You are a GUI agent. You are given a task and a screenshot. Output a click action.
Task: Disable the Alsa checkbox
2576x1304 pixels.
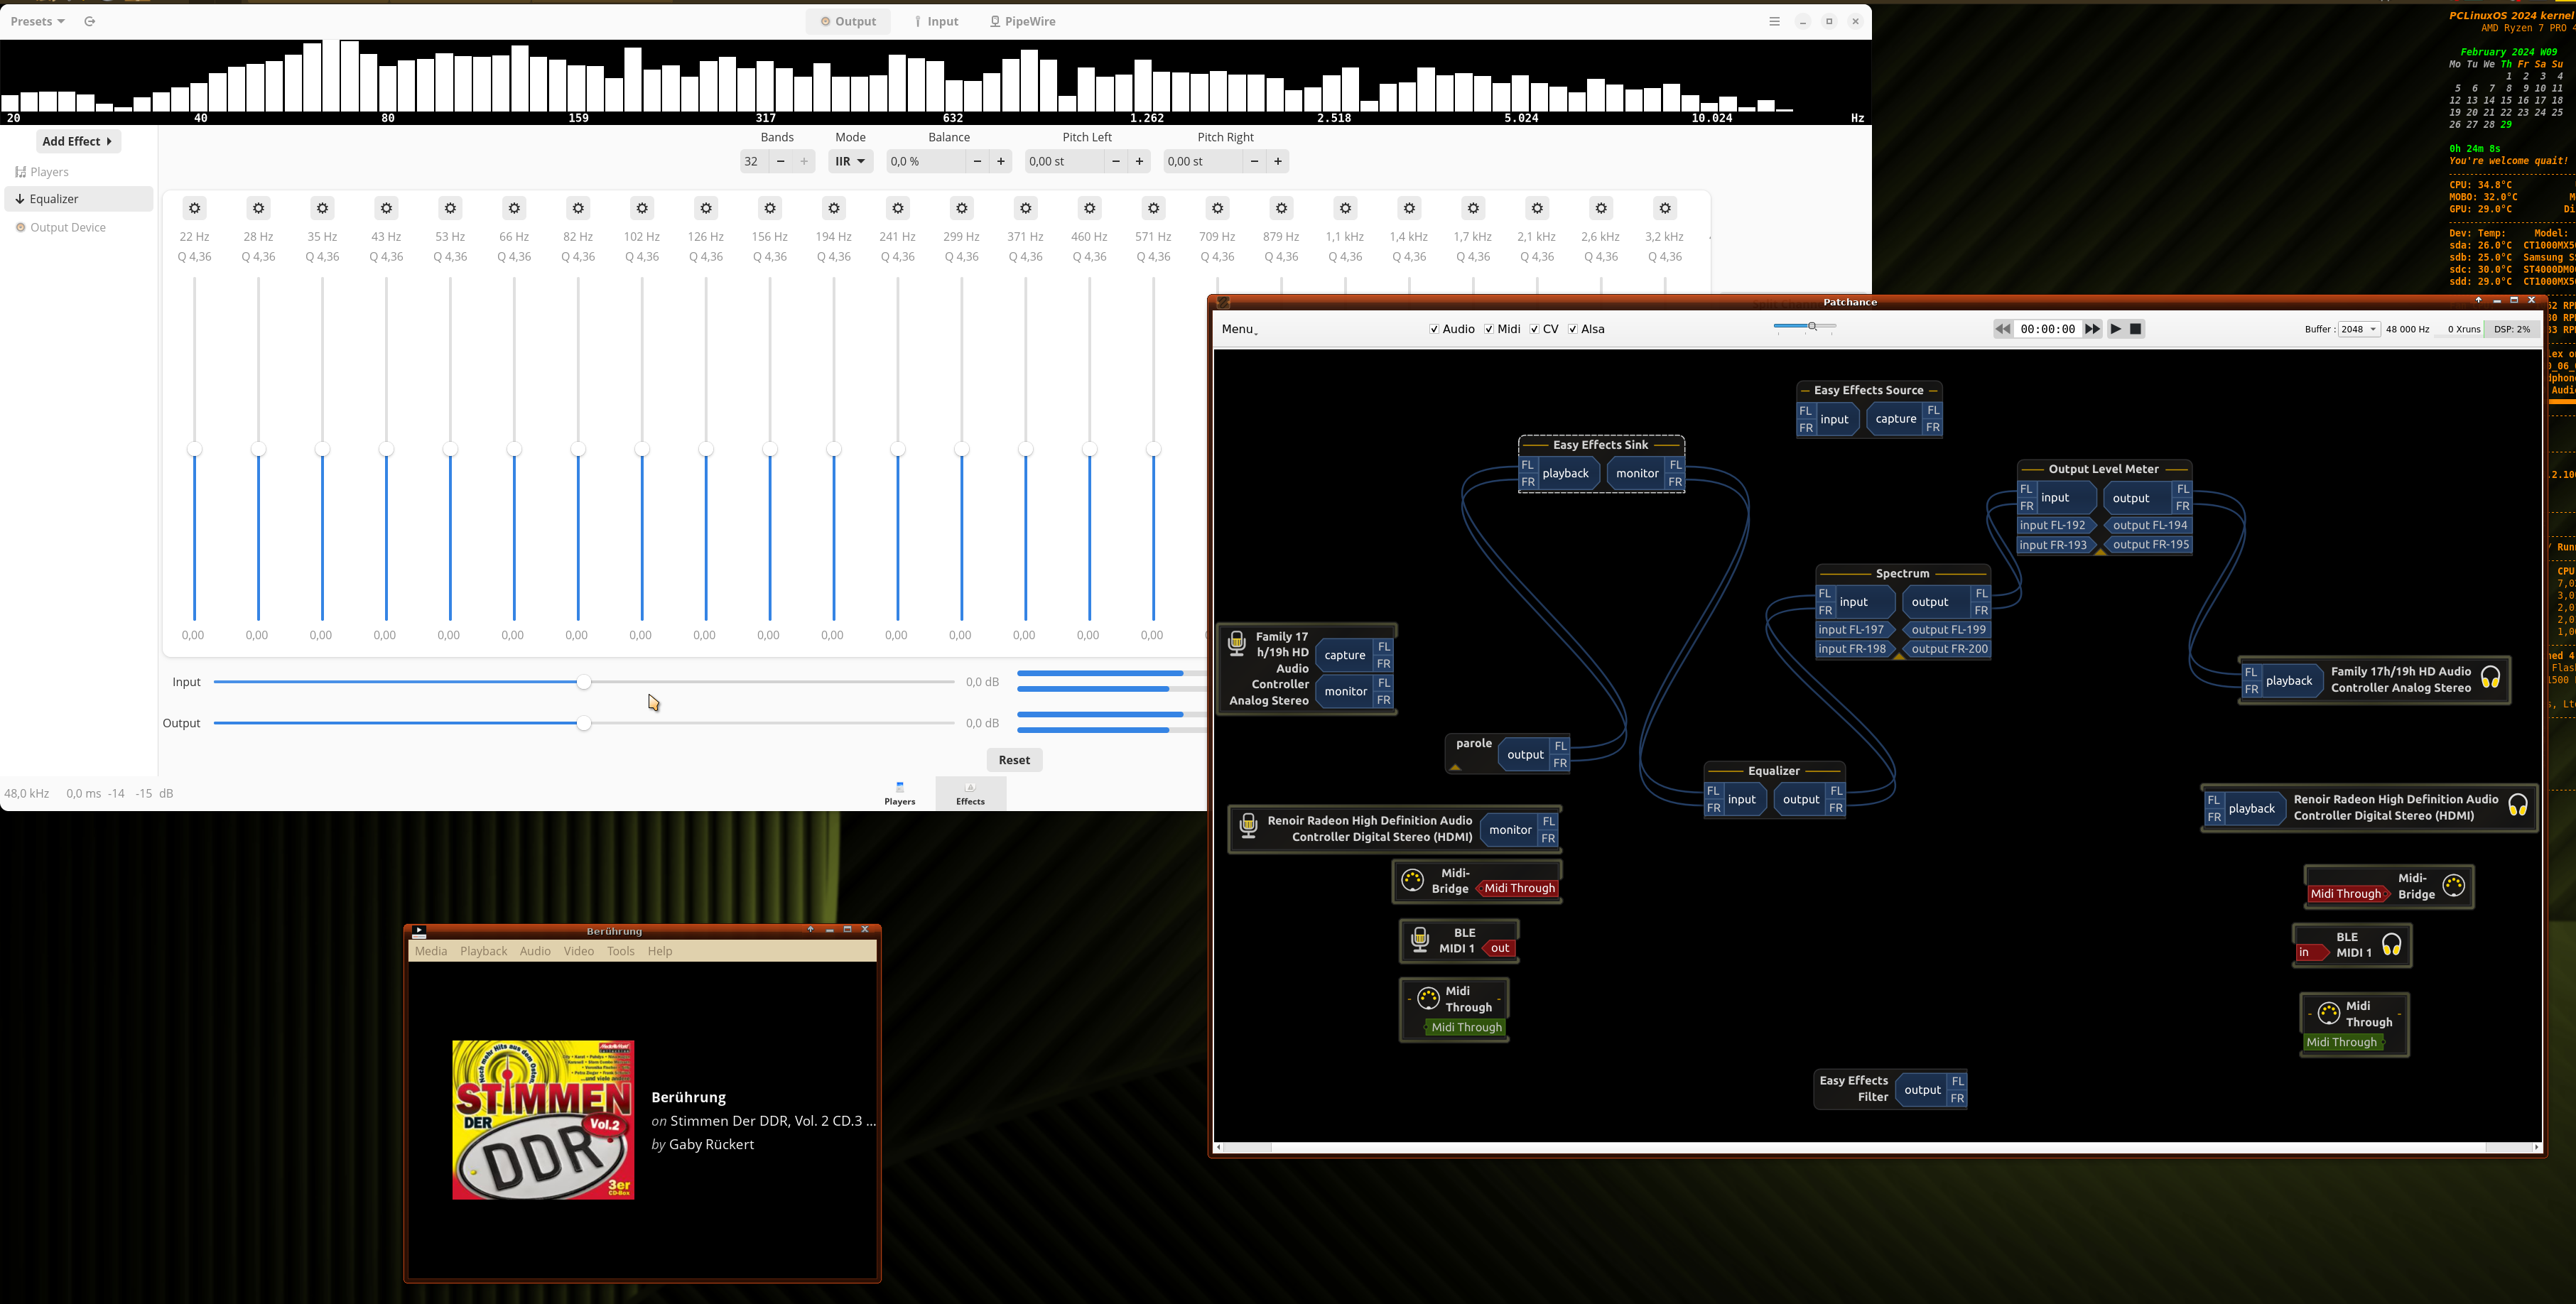click(x=1573, y=329)
